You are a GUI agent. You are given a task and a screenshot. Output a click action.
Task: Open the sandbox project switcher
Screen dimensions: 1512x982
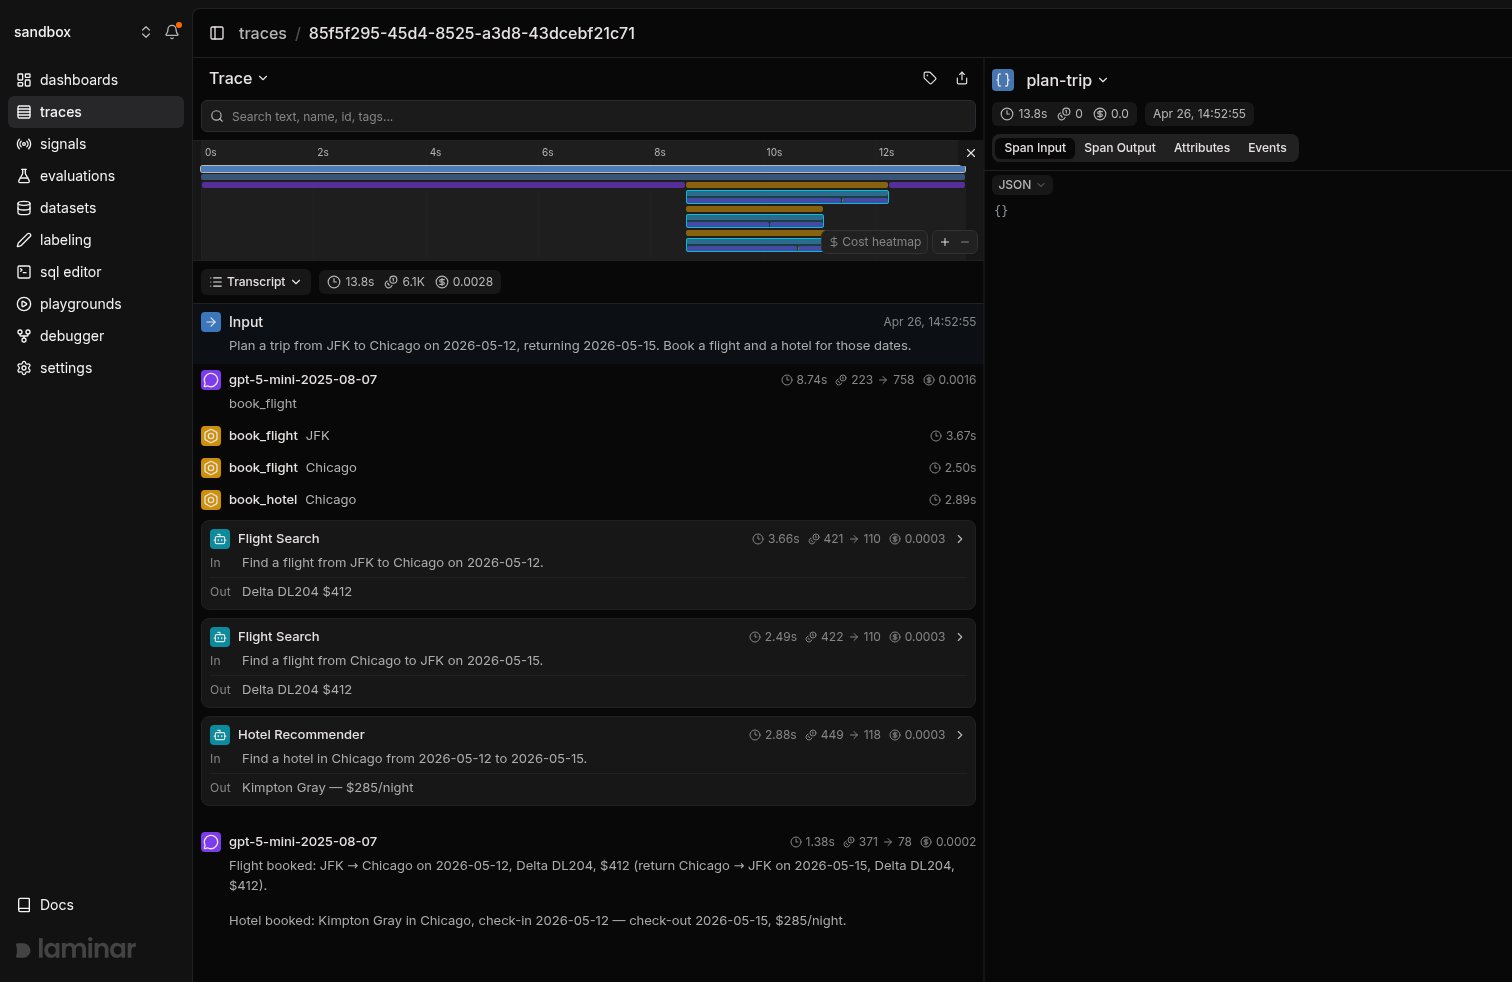pos(82,32)
